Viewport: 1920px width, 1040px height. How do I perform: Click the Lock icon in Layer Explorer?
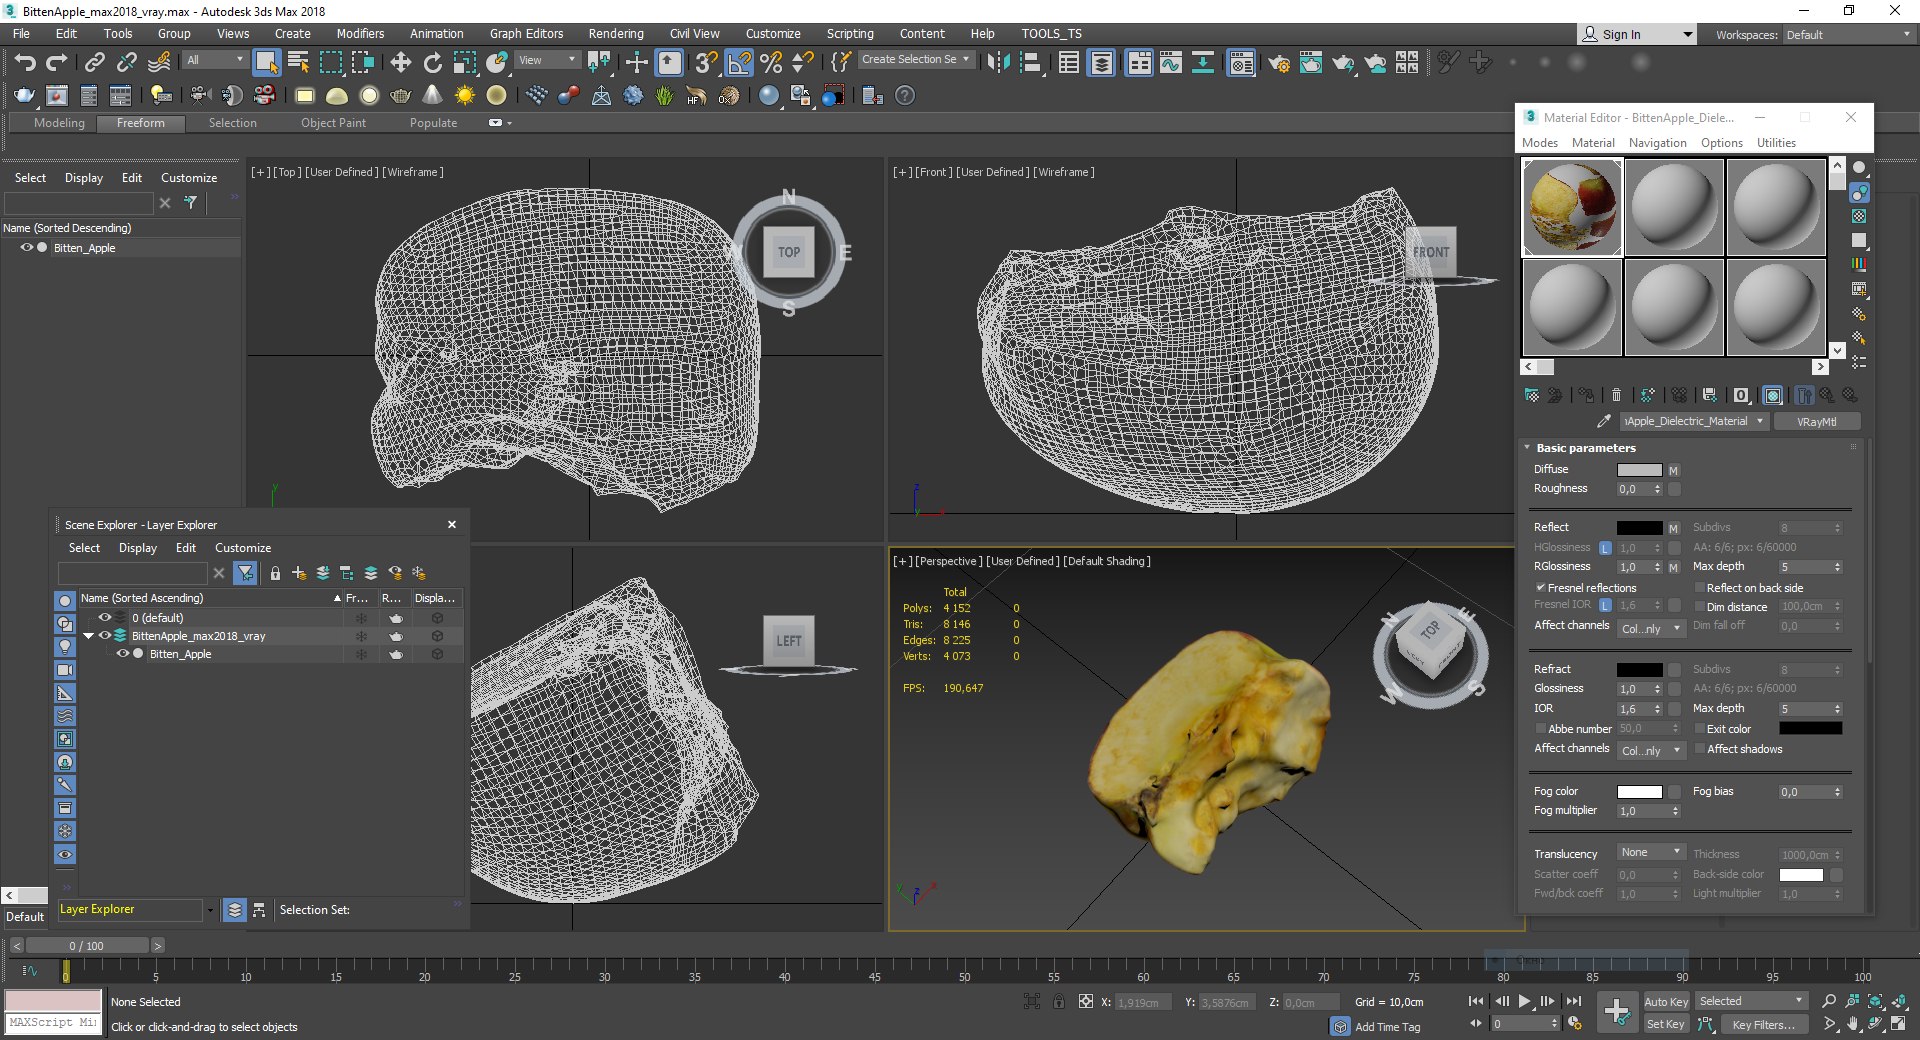click(x=275, y=573)
